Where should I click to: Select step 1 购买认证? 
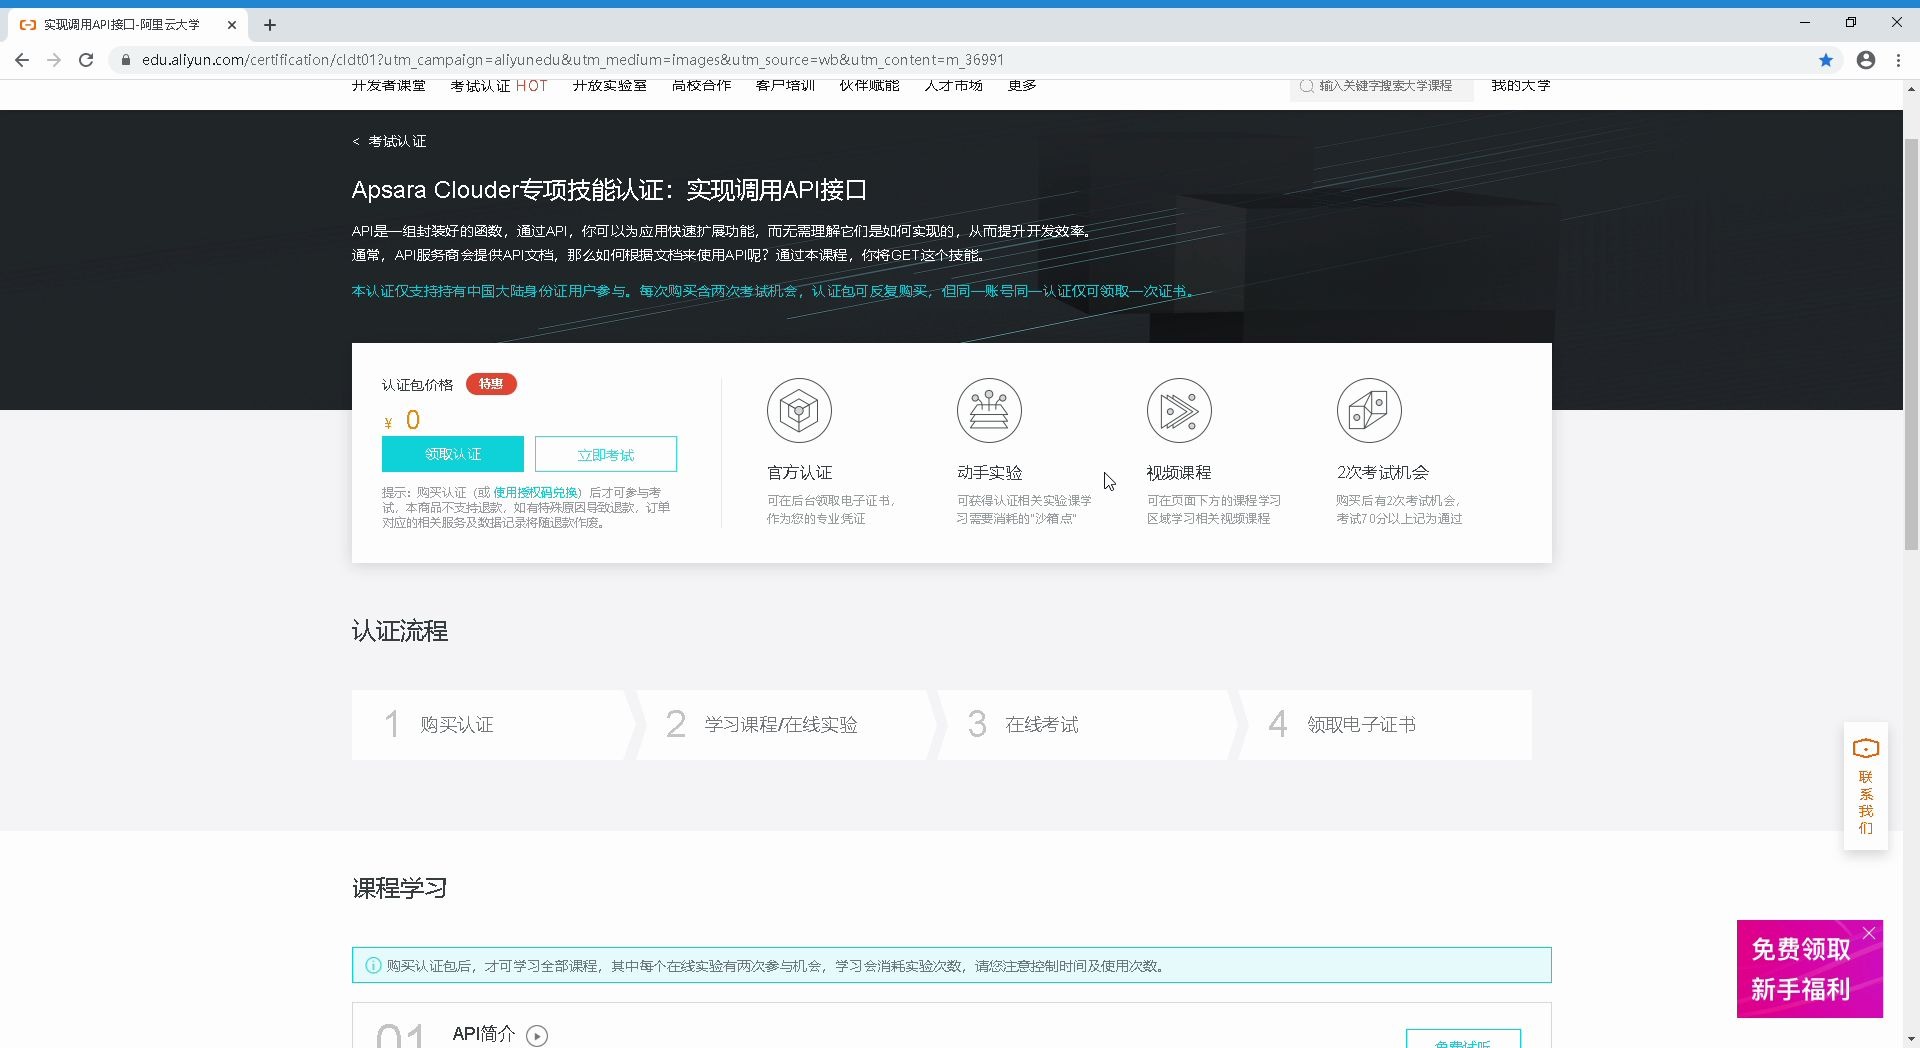click(493, 725)
